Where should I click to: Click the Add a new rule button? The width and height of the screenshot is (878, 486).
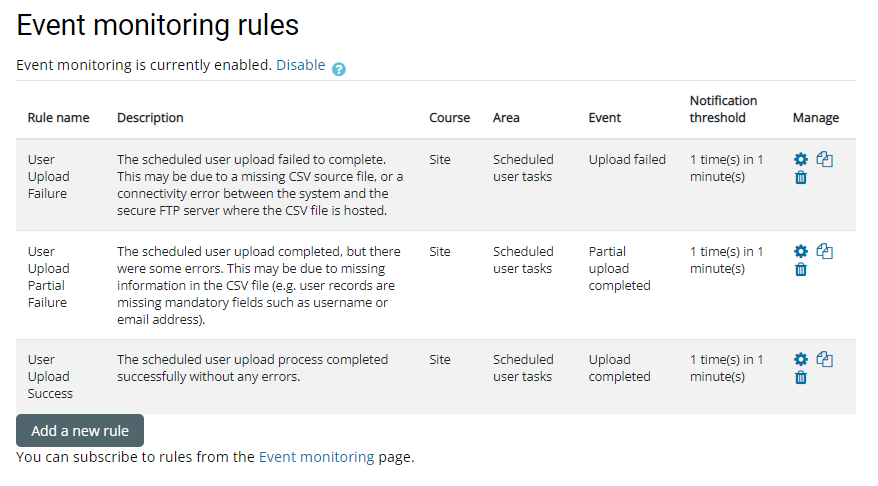[x=80, y=431]
